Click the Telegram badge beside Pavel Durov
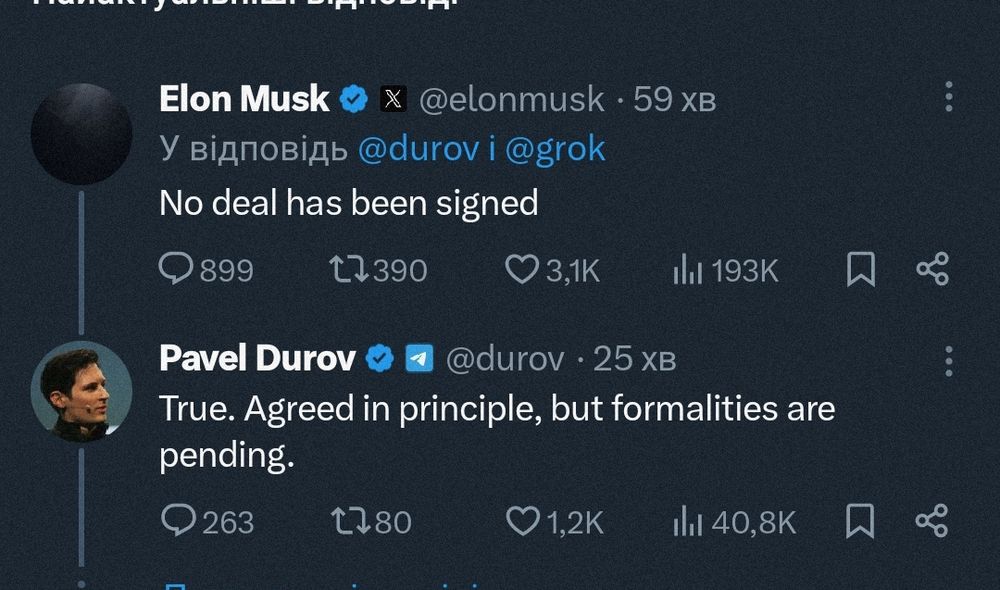This screenshot has height=590, width=1000. pyautogui.click(x=420, y=358)
